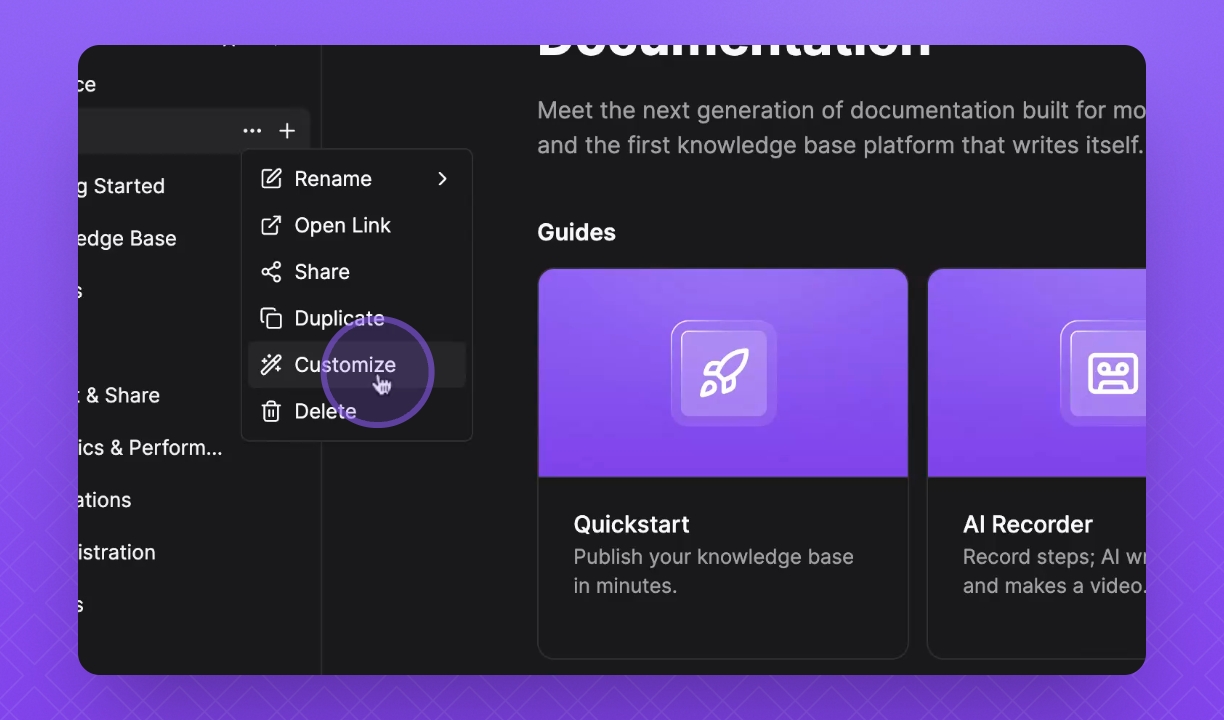Open the '& Perform...' sidebar item

point(150,448)
